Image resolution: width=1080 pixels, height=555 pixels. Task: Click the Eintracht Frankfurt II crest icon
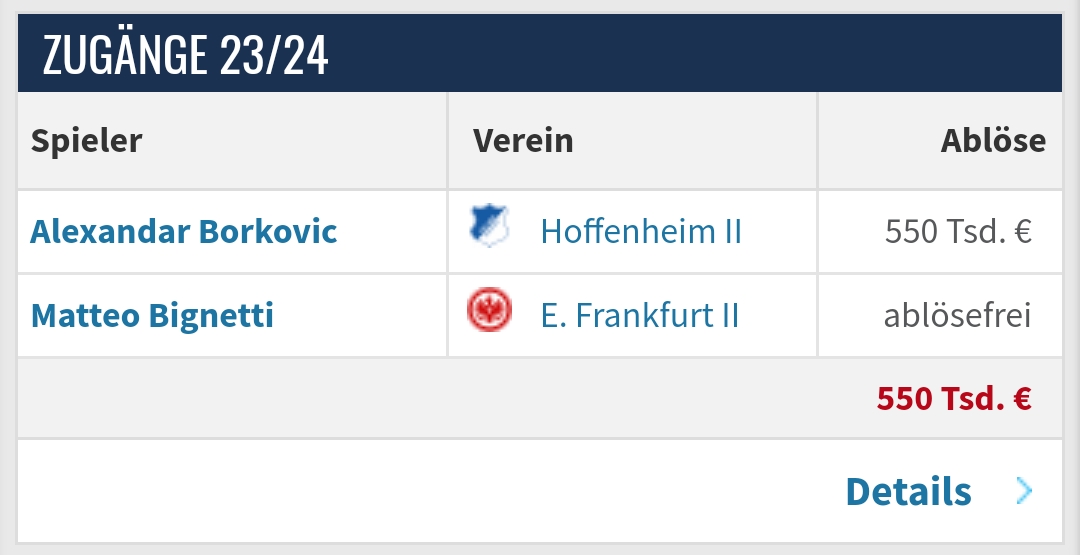(490, 310)
